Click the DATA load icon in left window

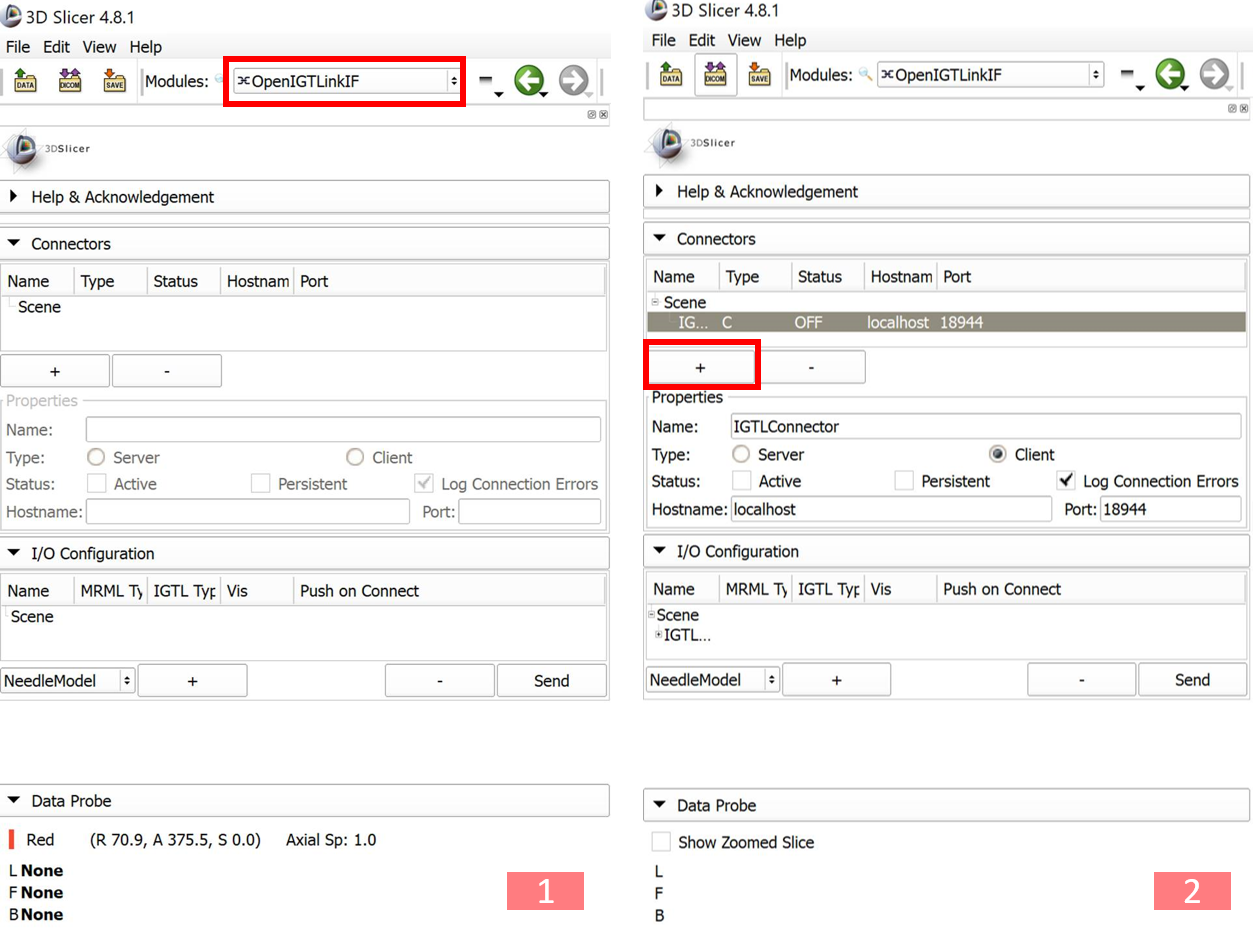26,81
